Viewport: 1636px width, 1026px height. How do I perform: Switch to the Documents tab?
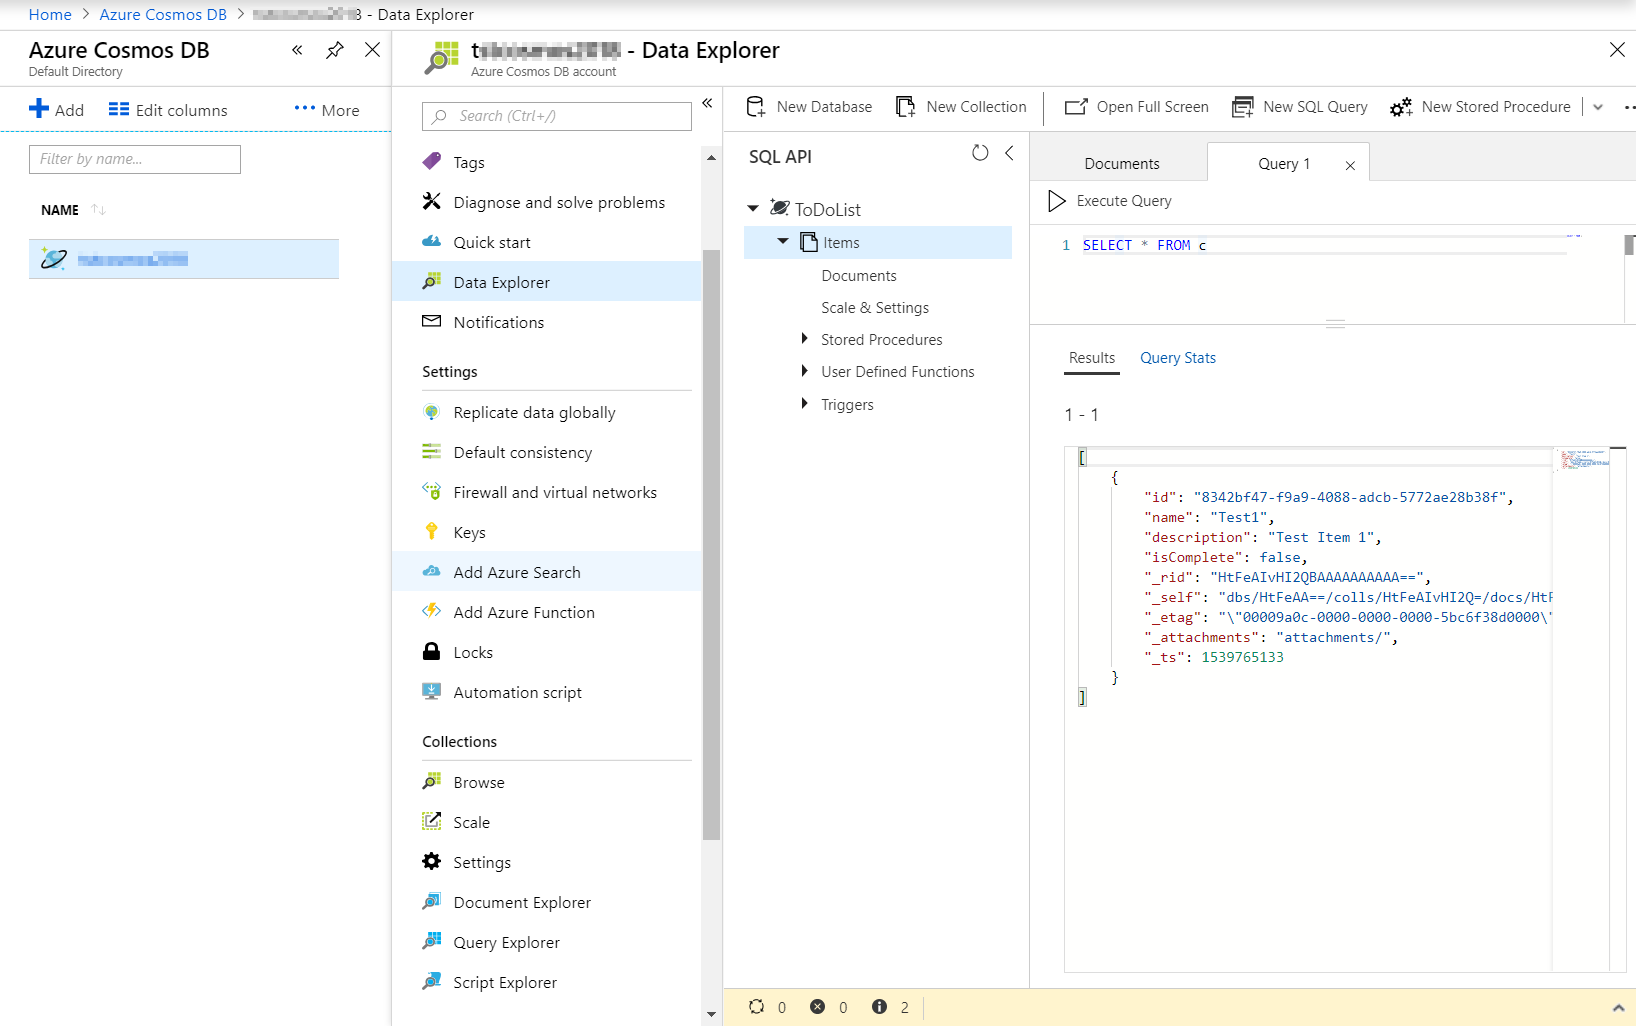(1122, 163)
